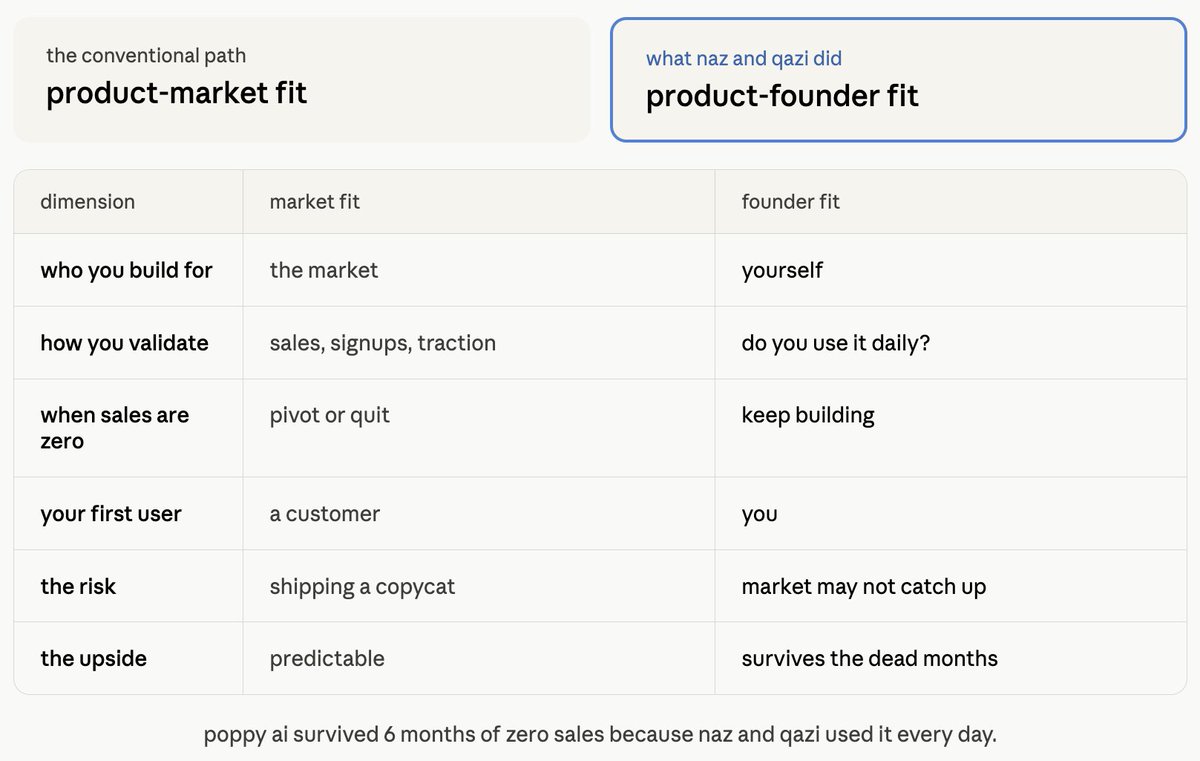Select the product-market fit card
The width and height of the screenshot is (1200, 761).
[302, 80]
